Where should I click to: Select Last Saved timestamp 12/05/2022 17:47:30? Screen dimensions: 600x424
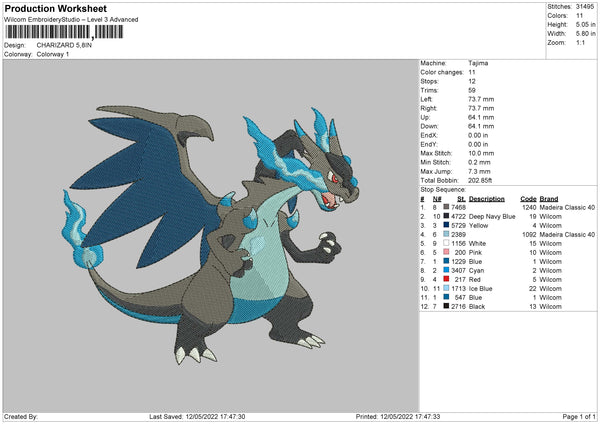coord(215,416)
